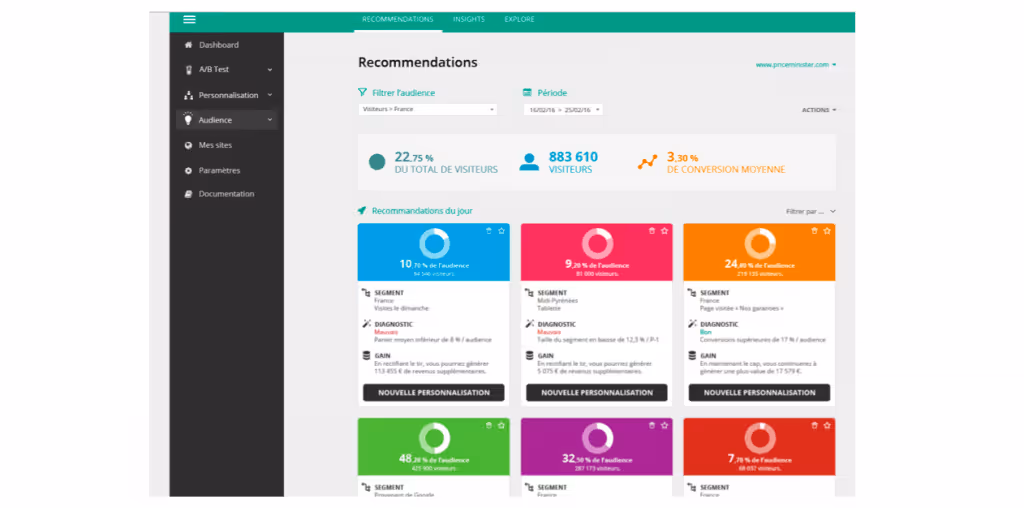Expand the Personnalisation submenu chevron

point(270,95)
